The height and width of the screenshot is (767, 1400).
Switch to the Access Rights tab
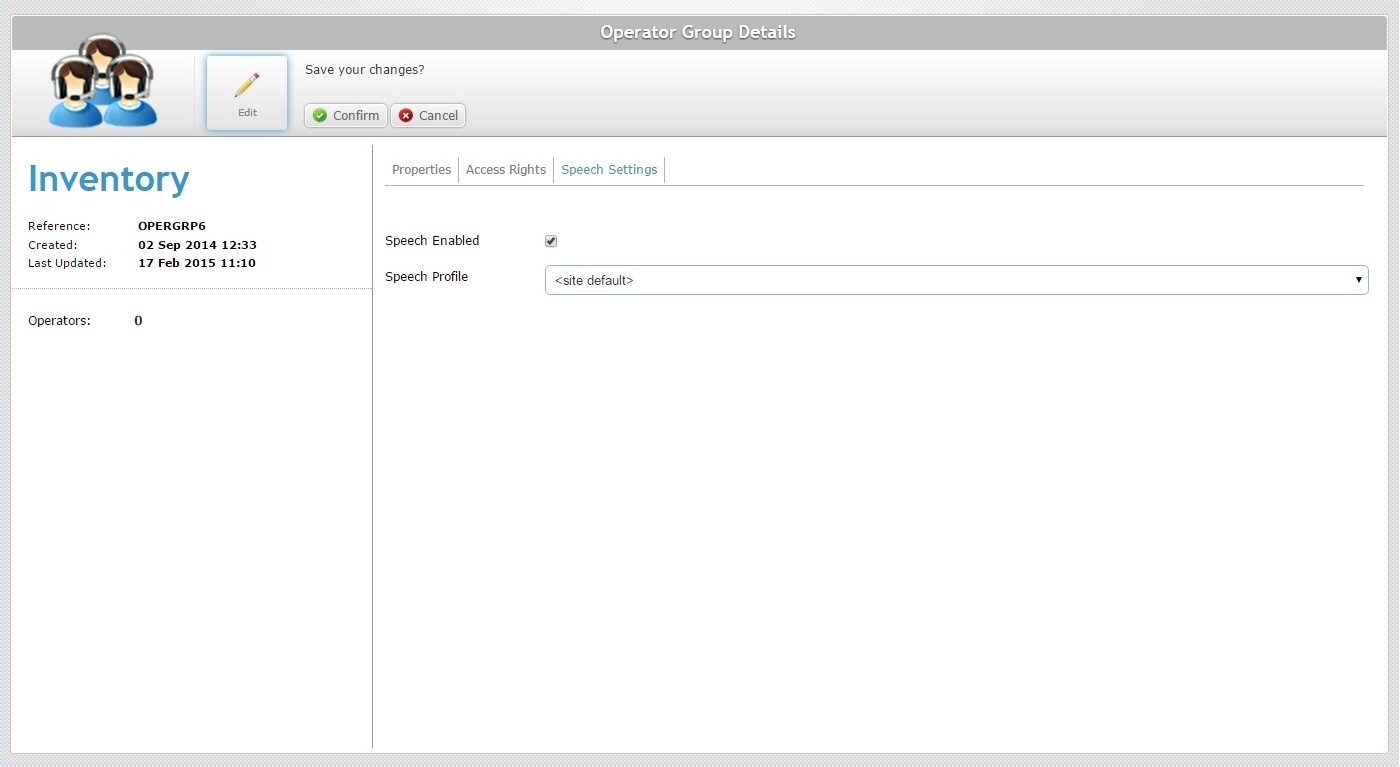(x=506, y=170)
